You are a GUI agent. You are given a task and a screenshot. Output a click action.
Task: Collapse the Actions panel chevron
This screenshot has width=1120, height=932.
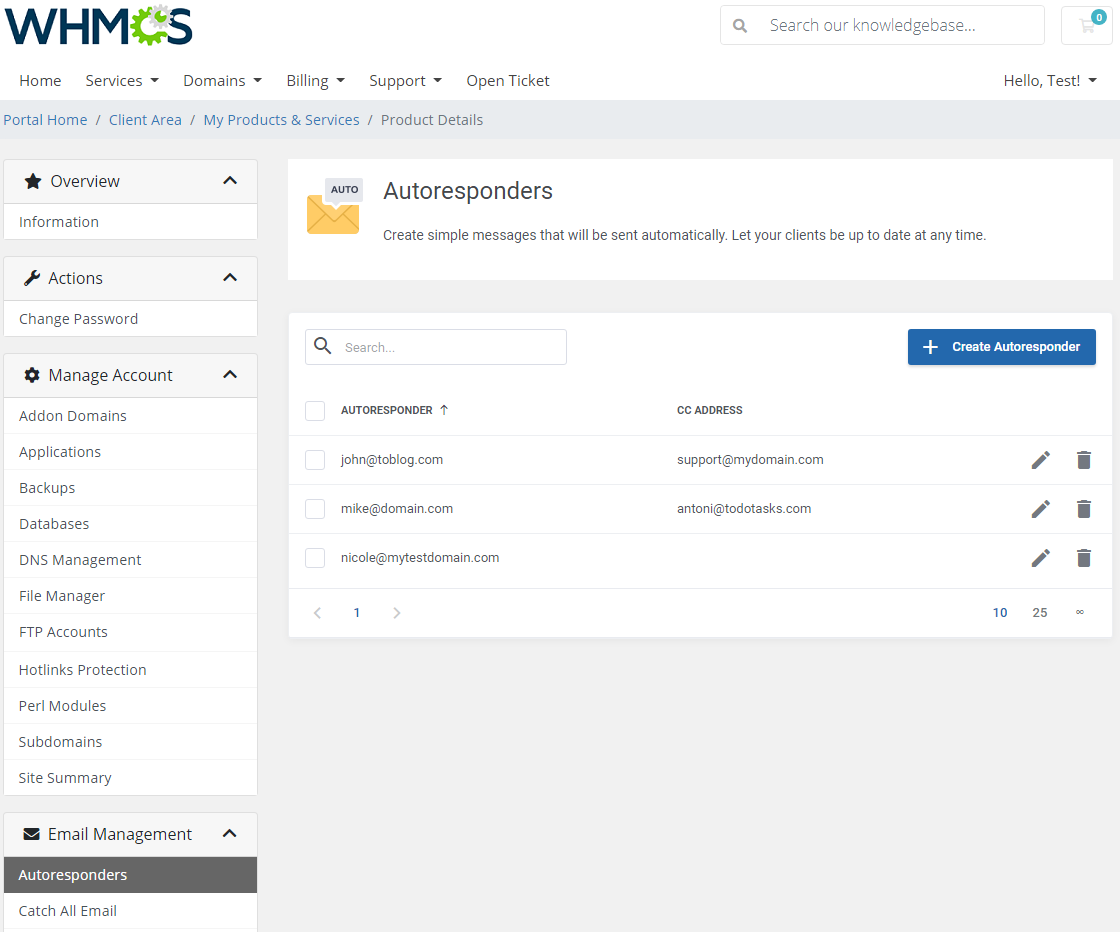pyautogui.click(x=230, y=278)
